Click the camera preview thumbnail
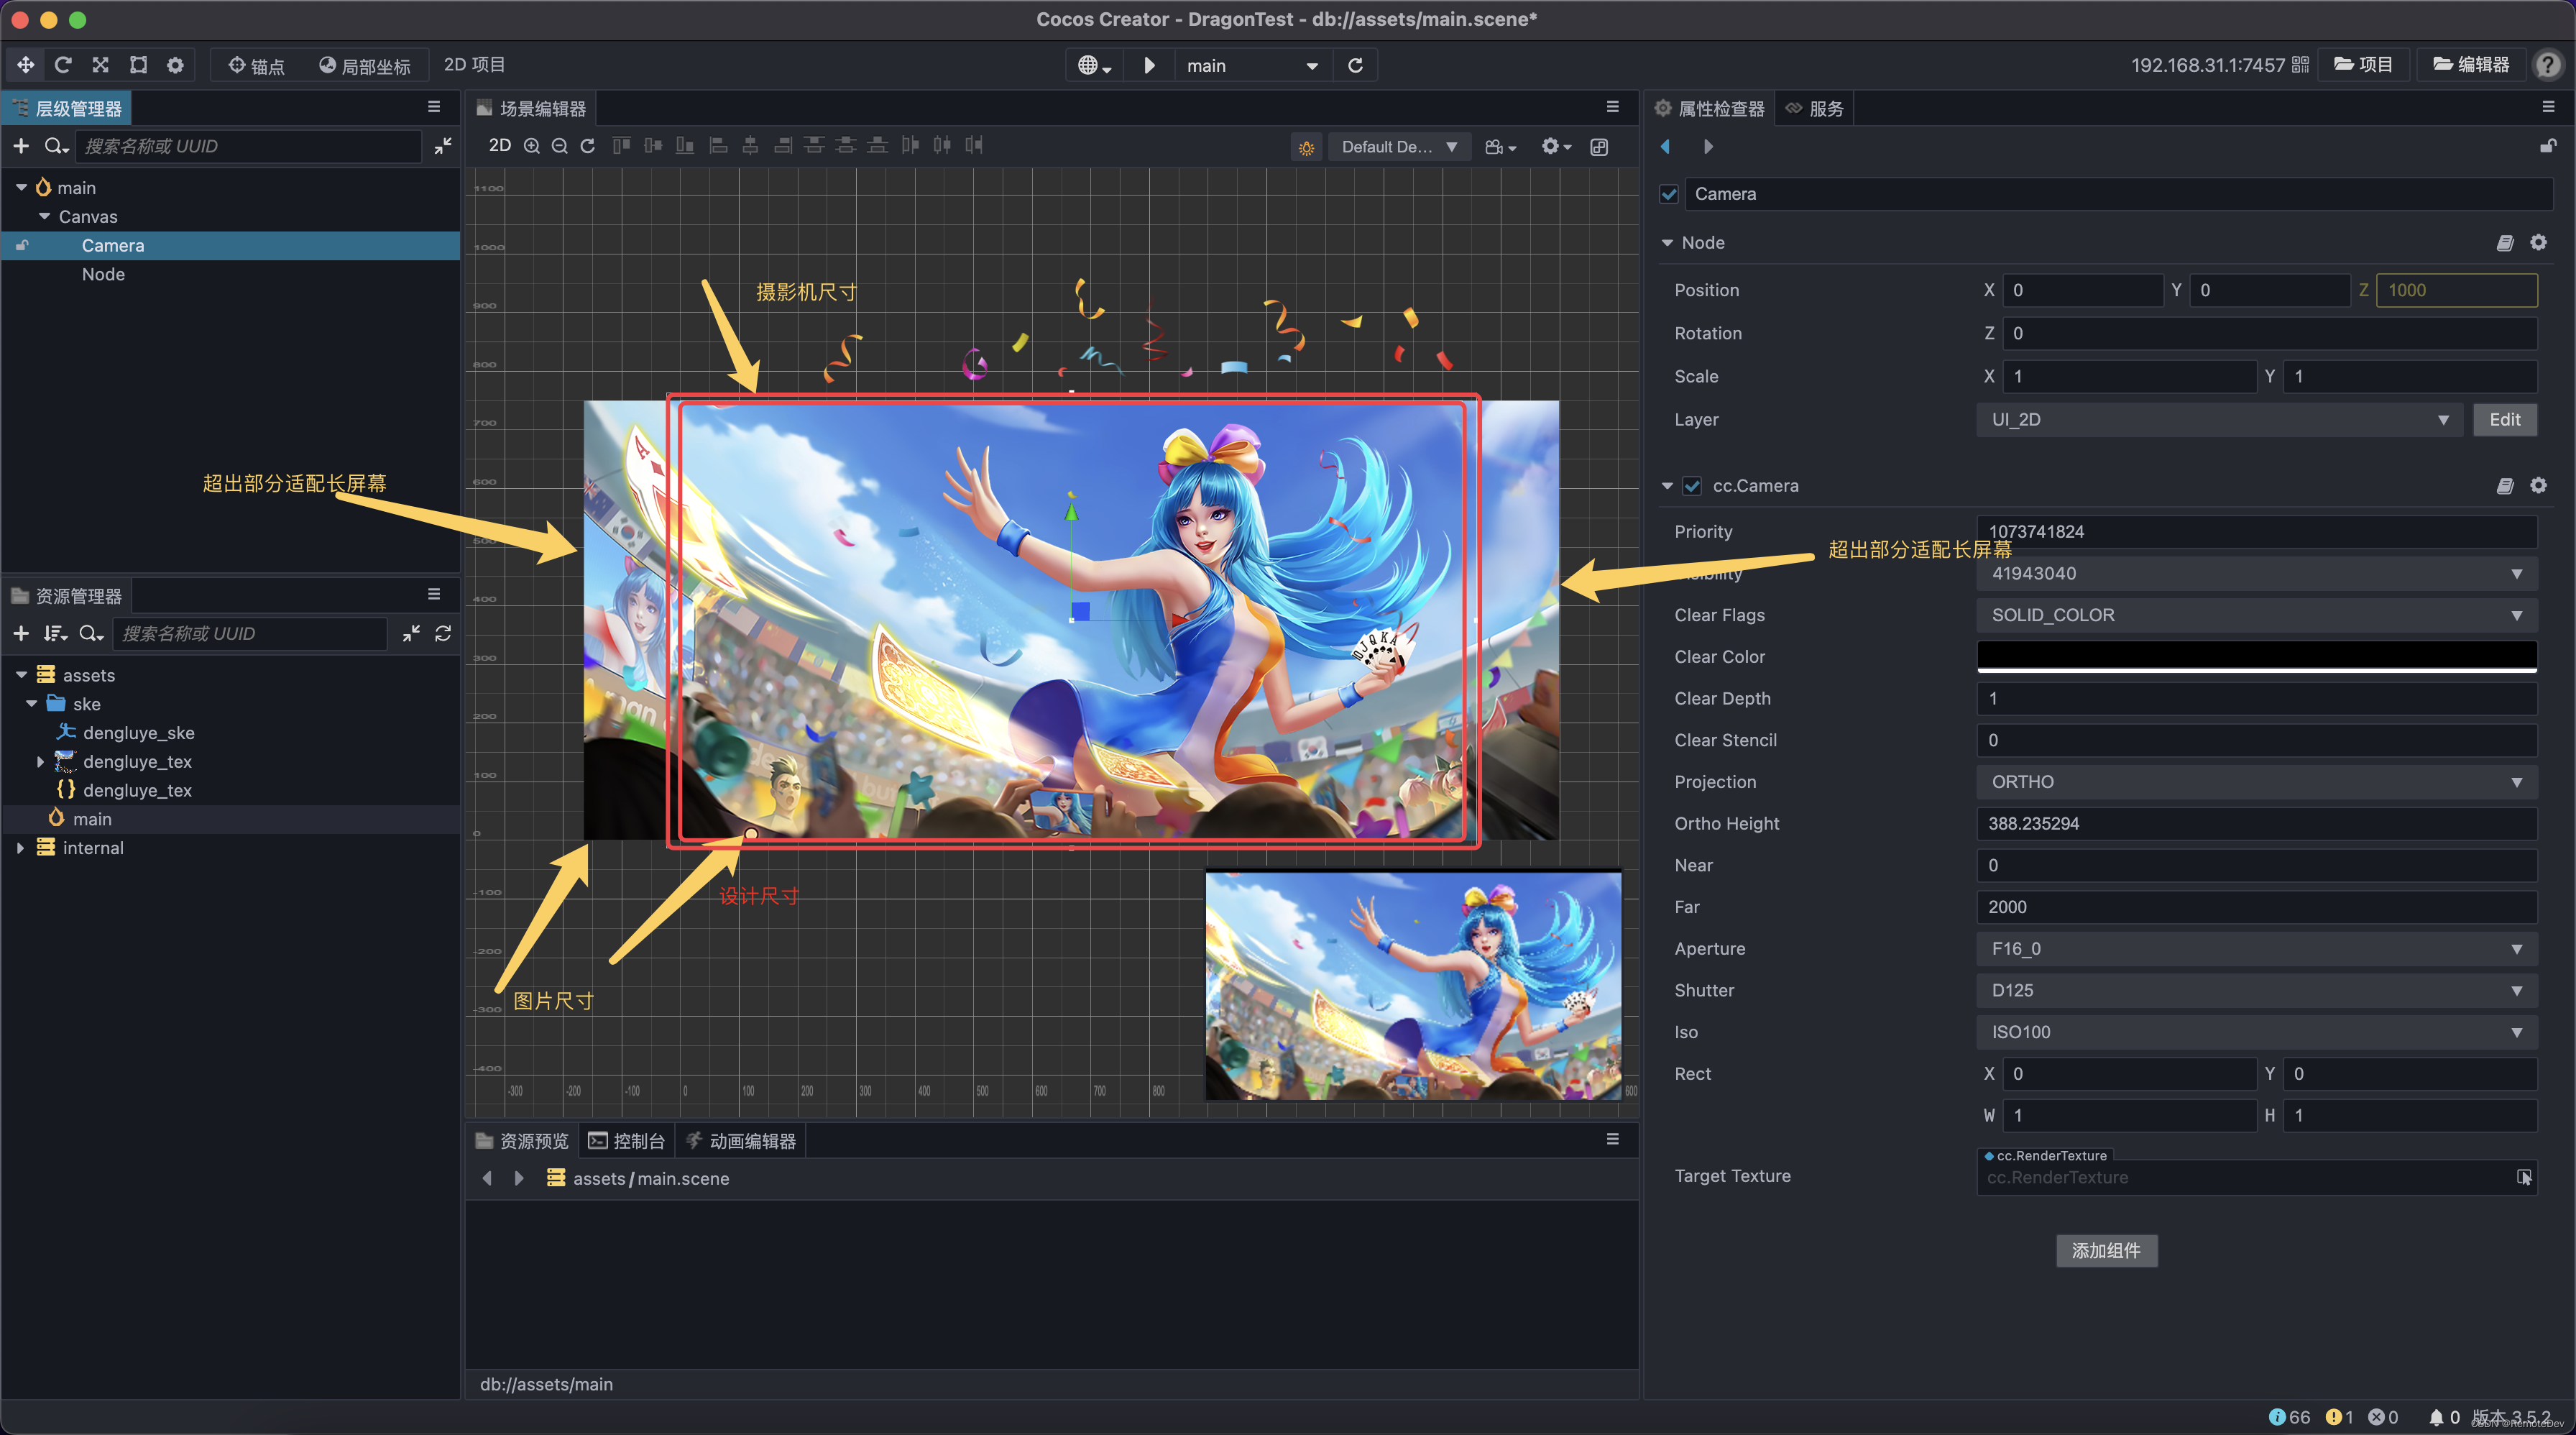This screenshot has width=2576, height=1435. coord(1413,986)
